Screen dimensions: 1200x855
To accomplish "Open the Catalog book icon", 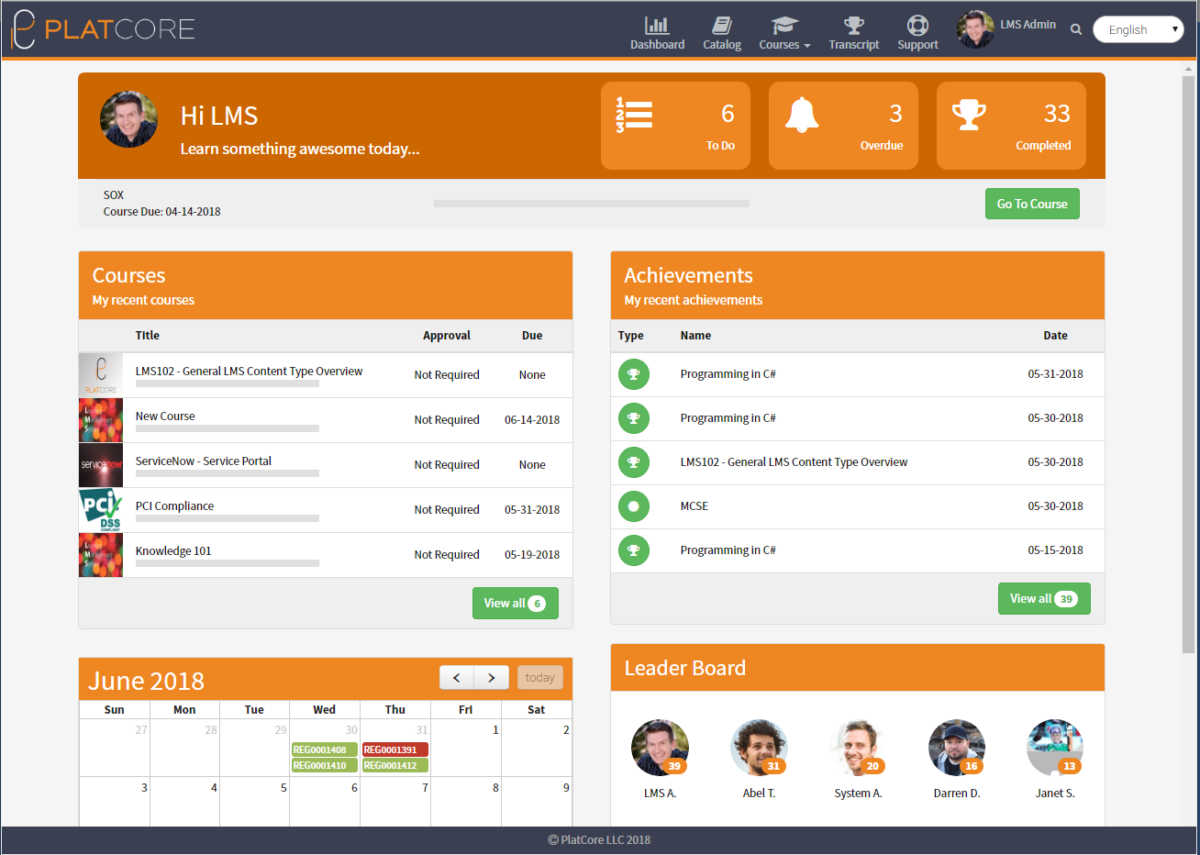I will pyautogui.click(x=722, y=25).
